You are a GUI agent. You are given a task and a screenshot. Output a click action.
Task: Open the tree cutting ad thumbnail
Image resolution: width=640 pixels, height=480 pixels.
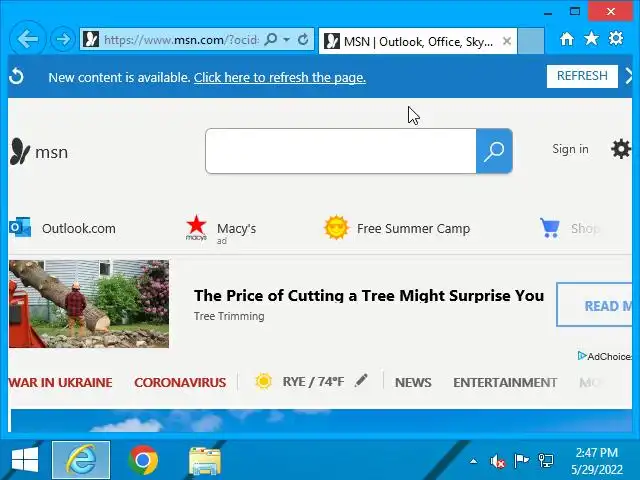(89, 304)
